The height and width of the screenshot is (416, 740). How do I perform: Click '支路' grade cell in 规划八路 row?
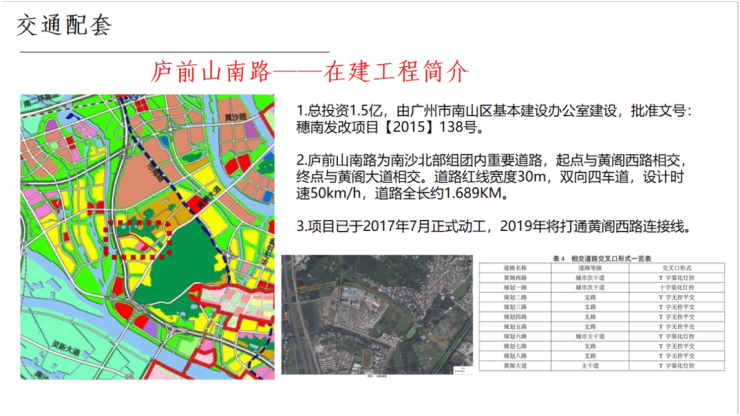[590, 356]
